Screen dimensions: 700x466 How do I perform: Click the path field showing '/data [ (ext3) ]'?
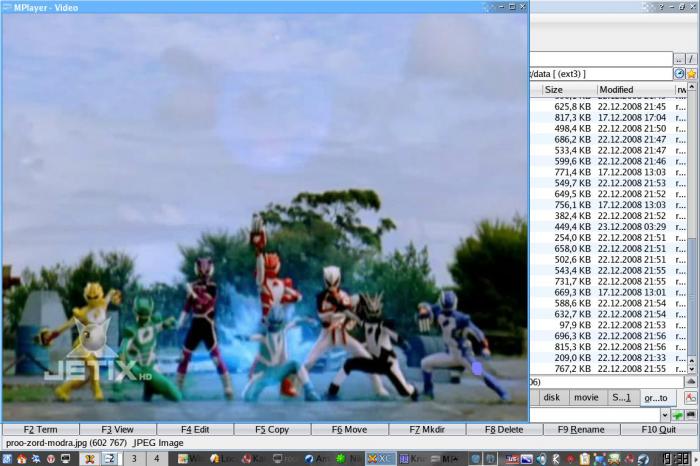point(601,74)
